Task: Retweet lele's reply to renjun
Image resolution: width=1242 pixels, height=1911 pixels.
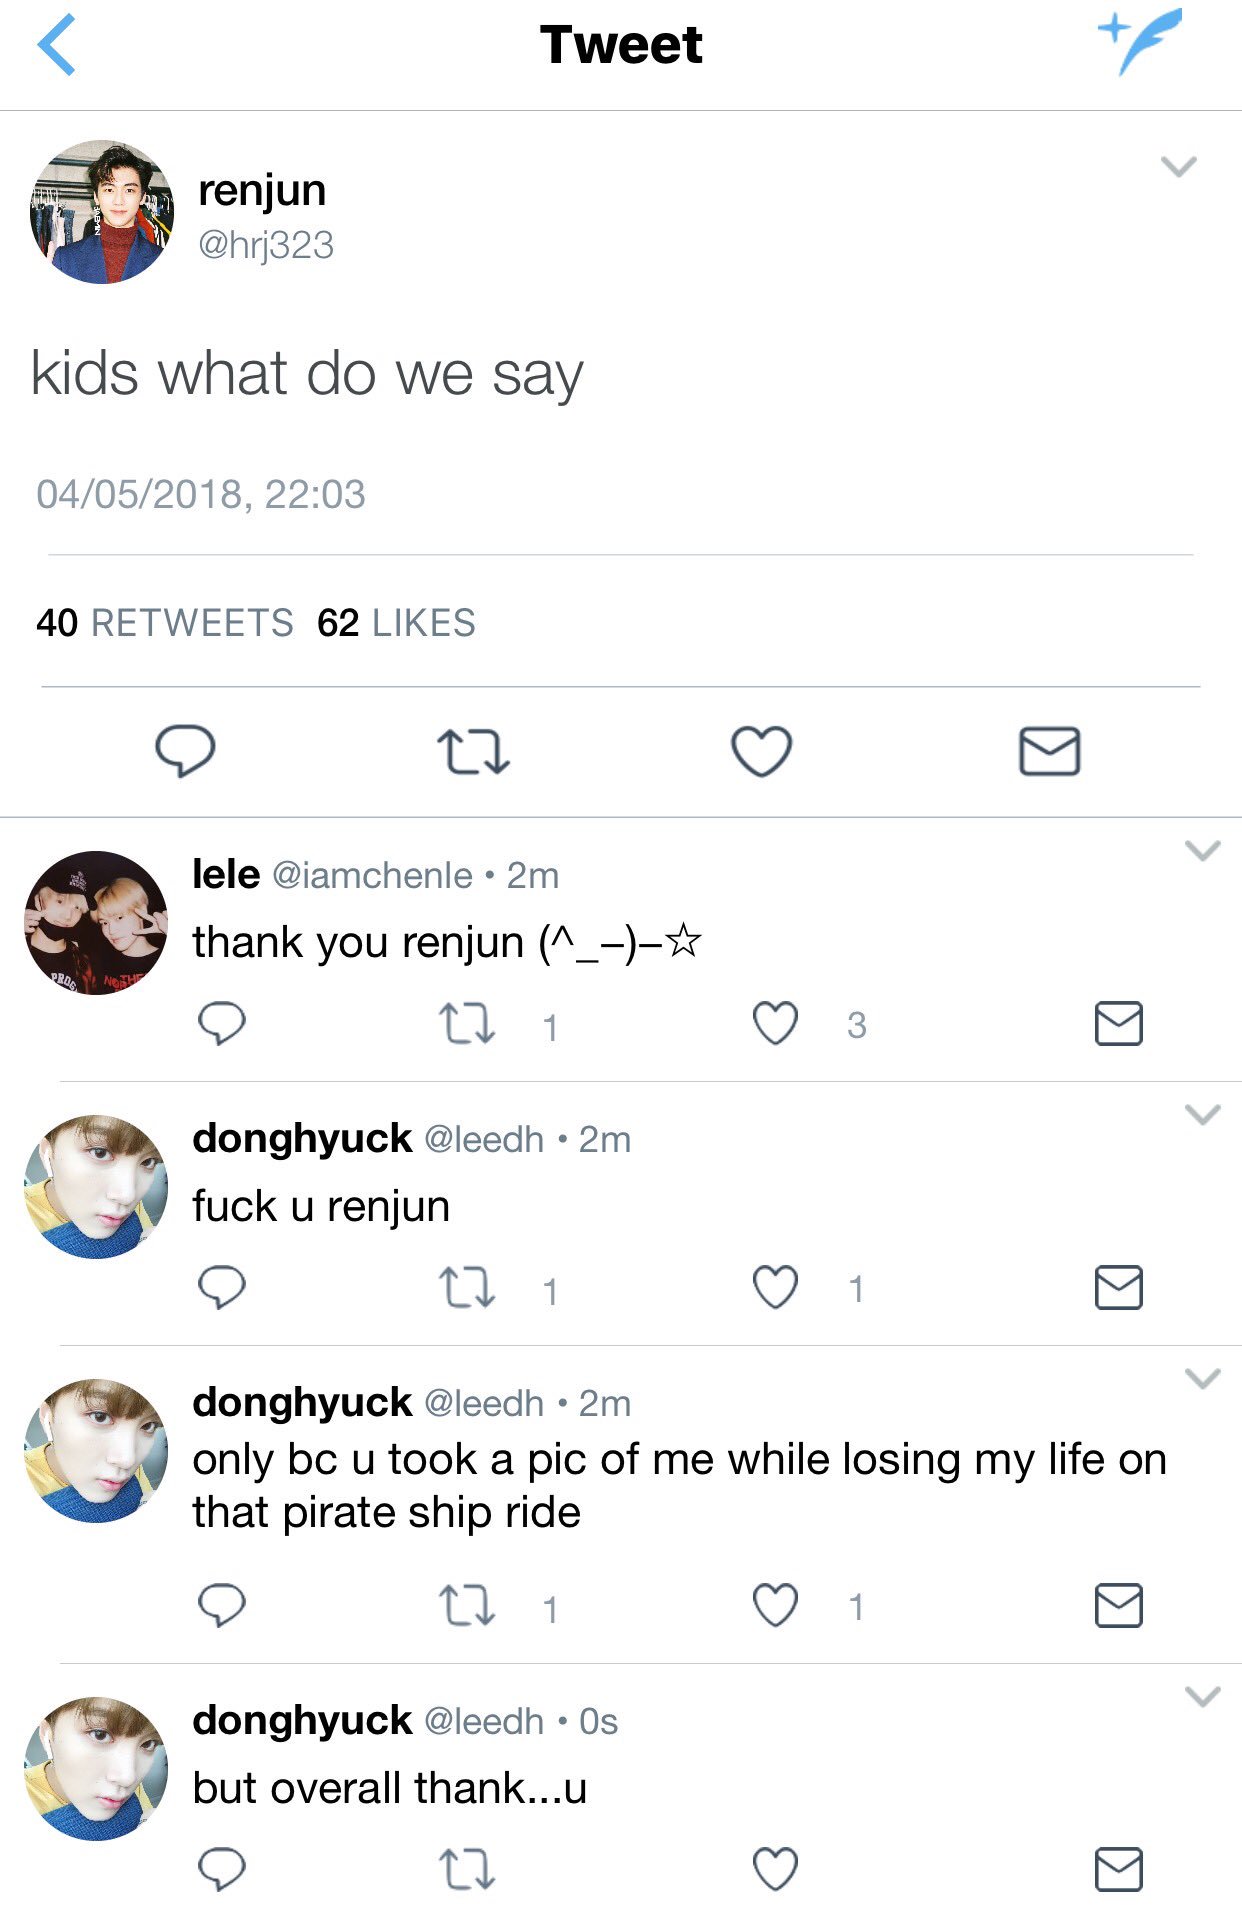Action: [467, 1024]
